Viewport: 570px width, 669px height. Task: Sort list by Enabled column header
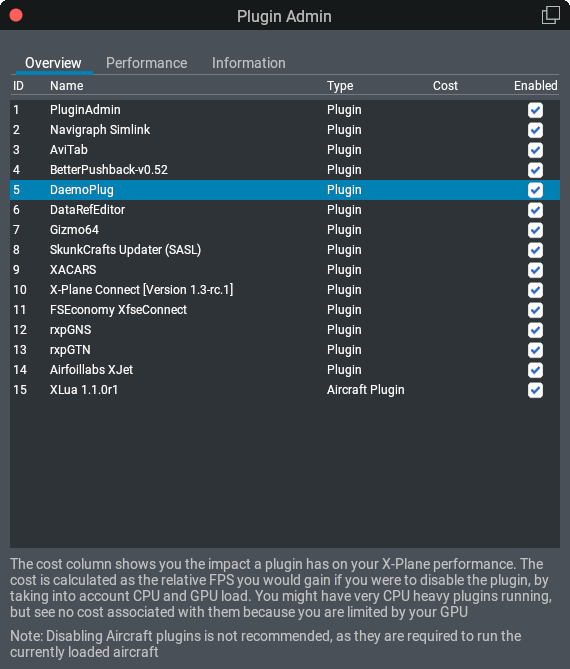pyautogui.click(x=535, y=86)
